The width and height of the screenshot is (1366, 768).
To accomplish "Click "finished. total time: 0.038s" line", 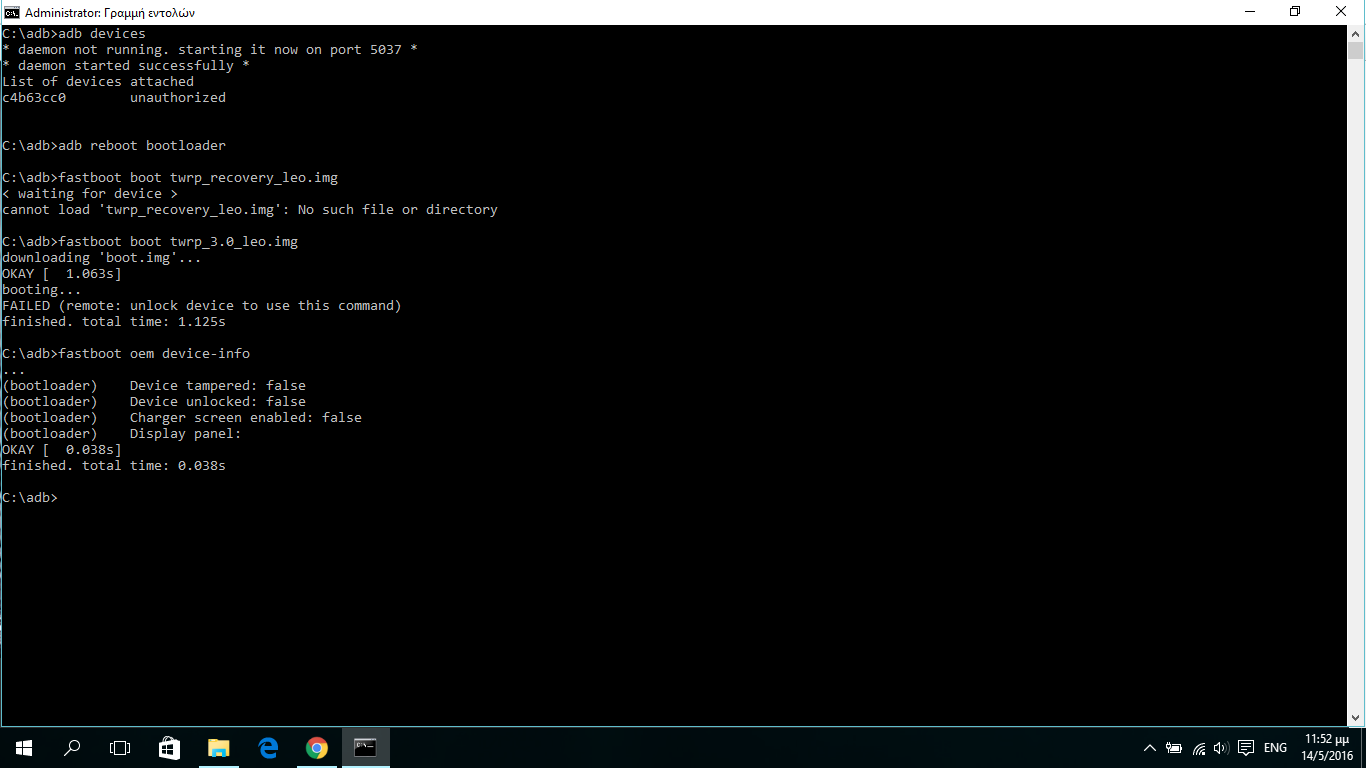I will tap(114, 466).
